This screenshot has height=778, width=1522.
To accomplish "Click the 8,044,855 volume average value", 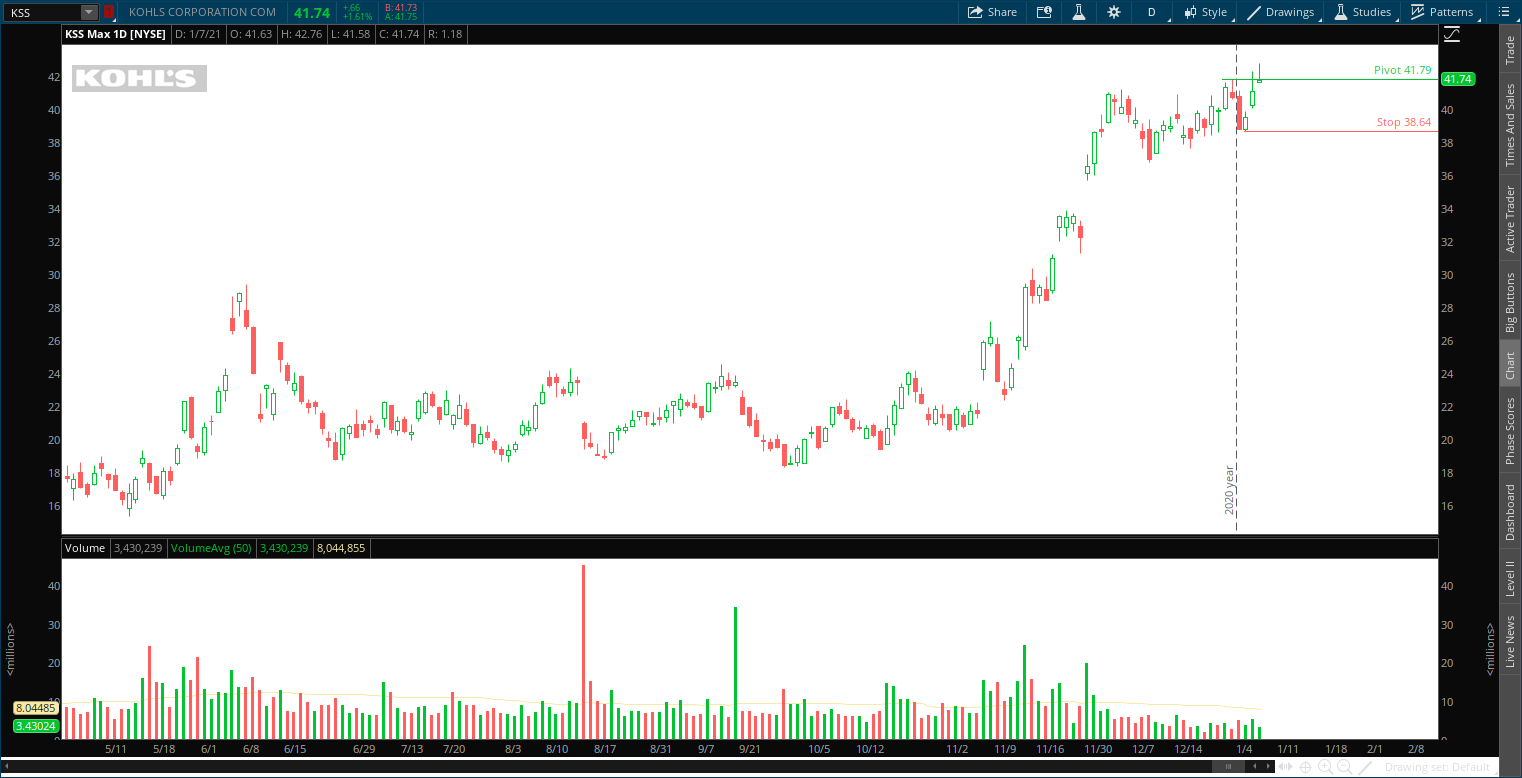I will (x=341, y=548).
